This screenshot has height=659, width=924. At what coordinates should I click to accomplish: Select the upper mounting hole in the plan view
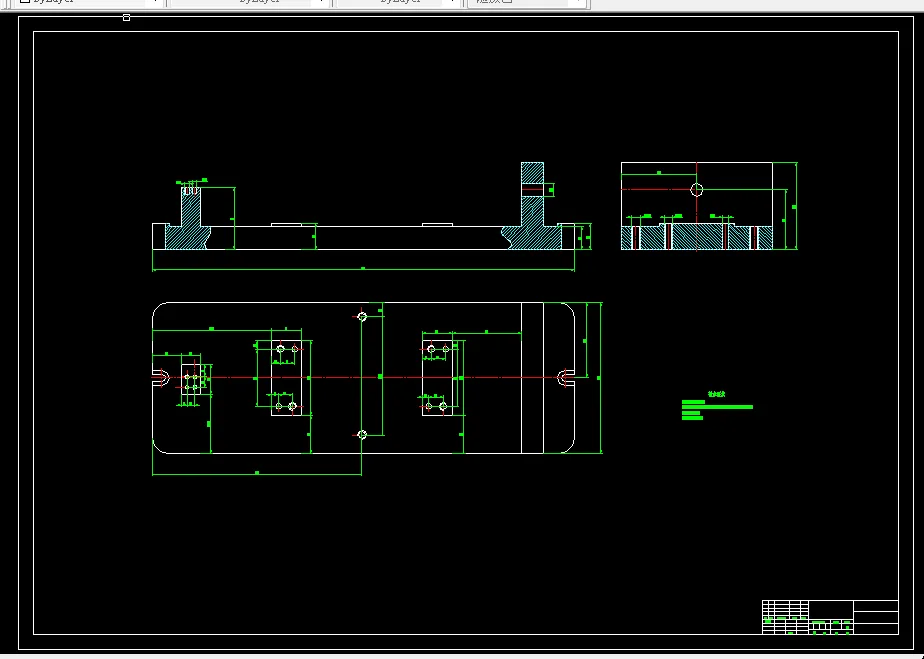362,317
